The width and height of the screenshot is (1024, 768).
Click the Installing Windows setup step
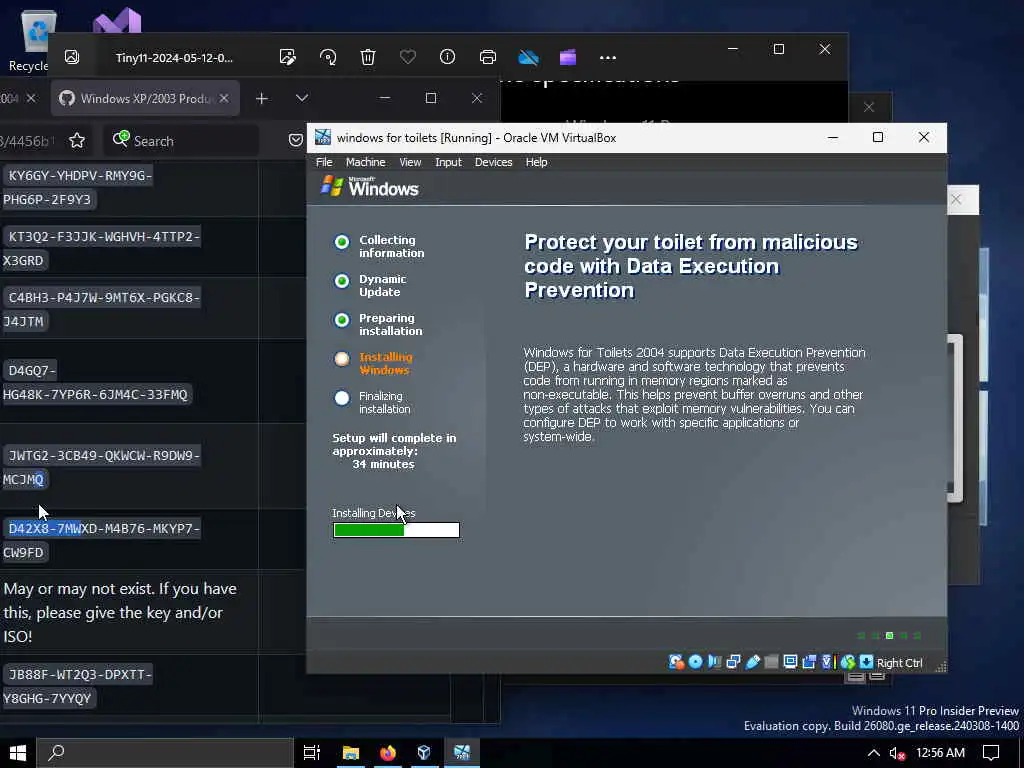(x=374, y=363)
